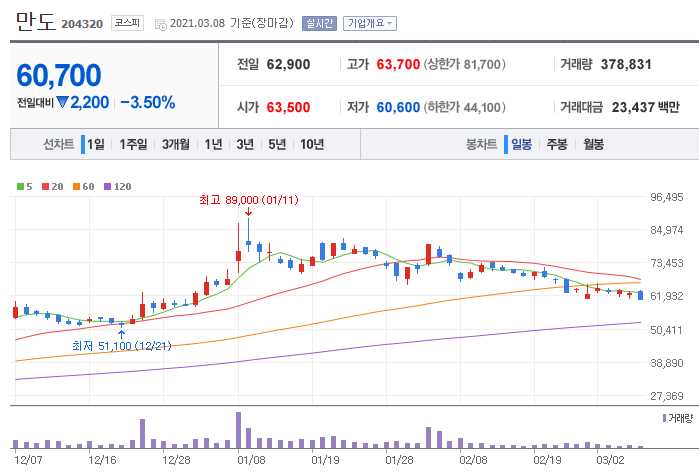
Task: Click the 27,369 y-axis label
Action: (666, 396)
